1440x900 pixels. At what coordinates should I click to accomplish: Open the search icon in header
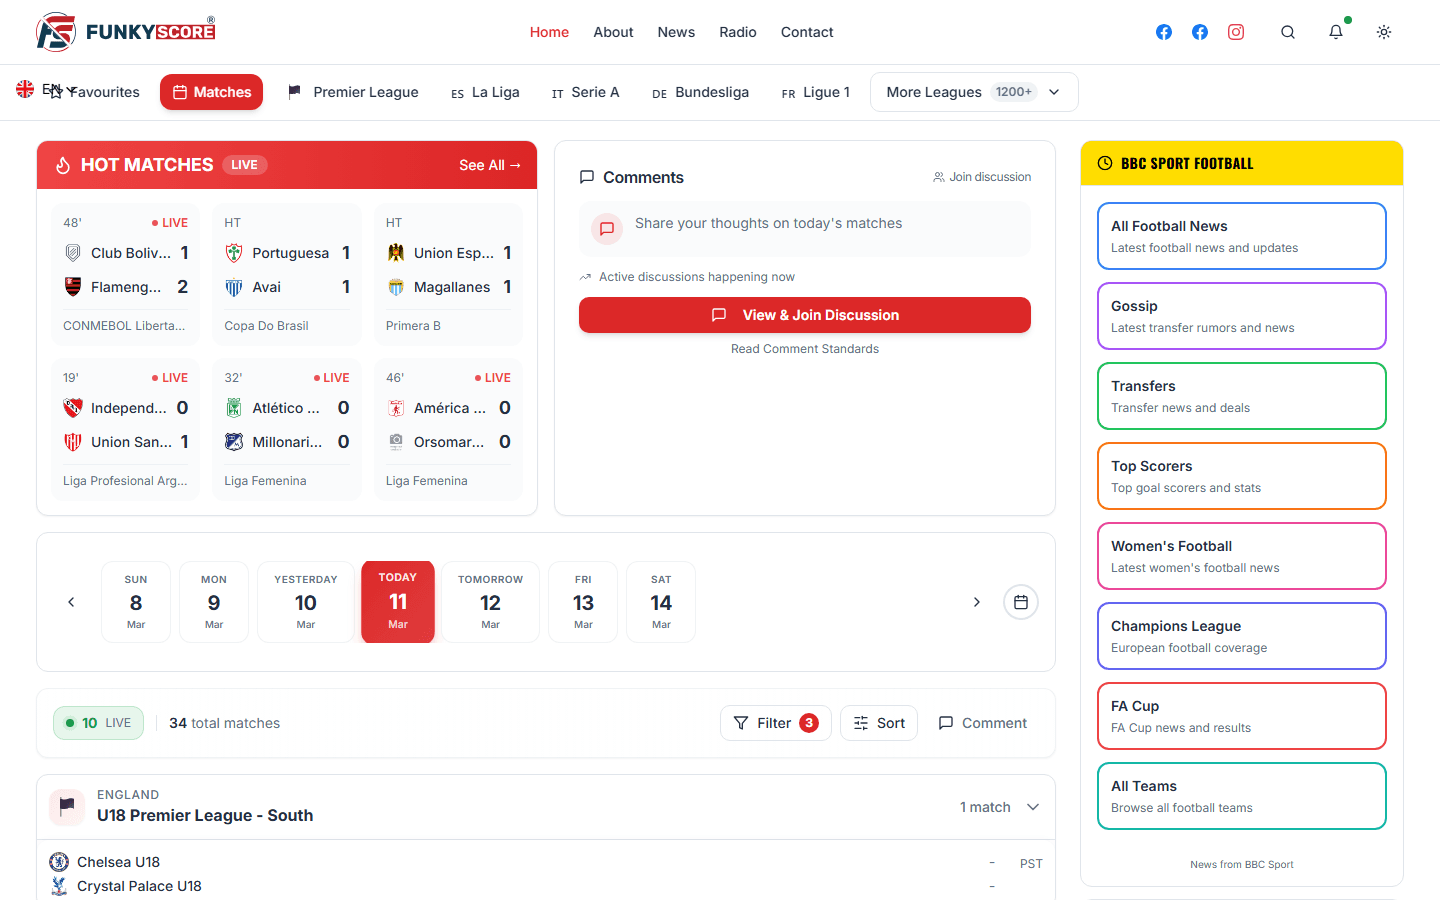(1288, 32)
